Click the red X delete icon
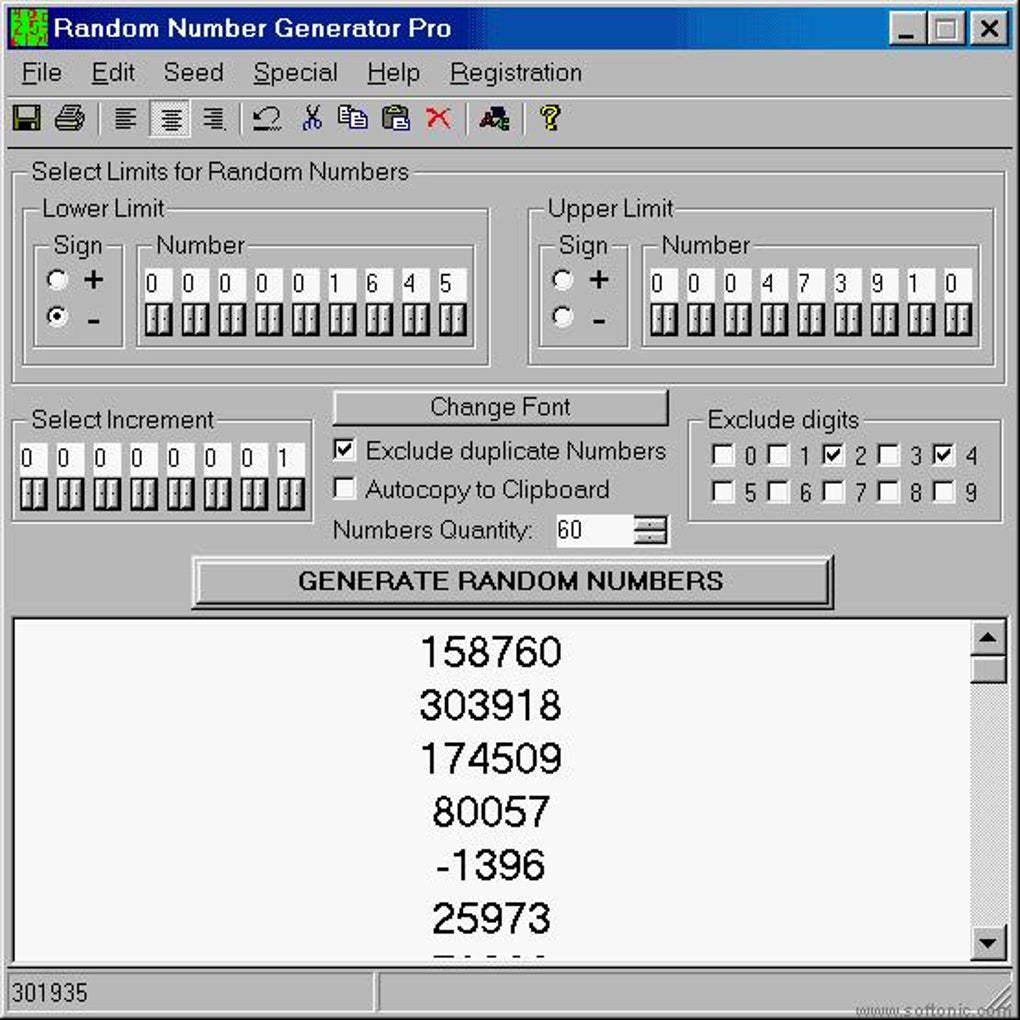Screen dimensions: 1020x1020 click(438, 118)
